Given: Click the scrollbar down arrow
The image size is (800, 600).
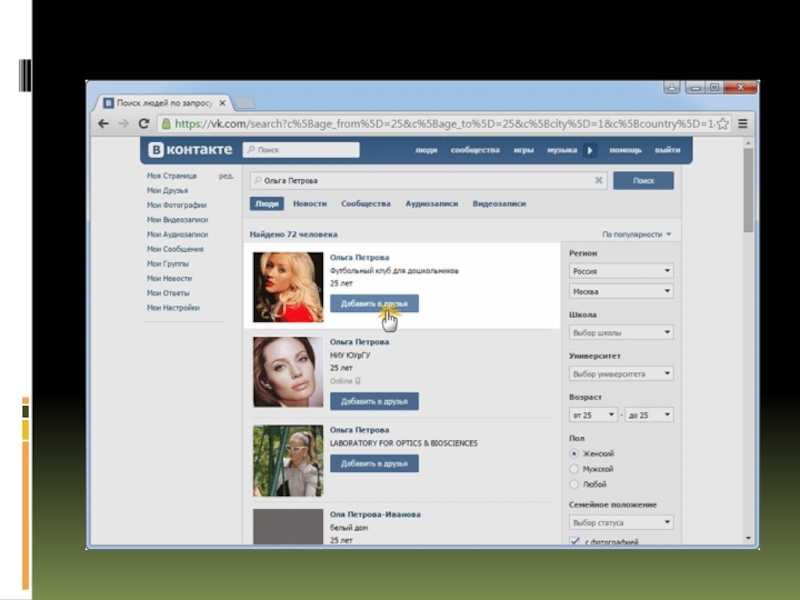Looking at the screenshot, I should coord(748,538).
